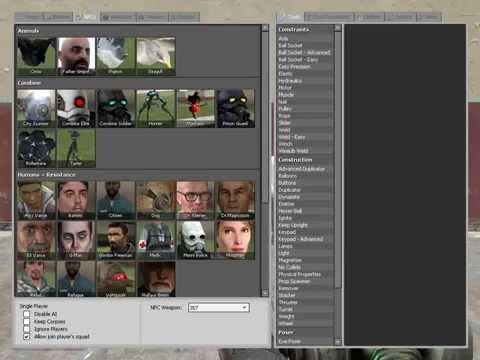This screenshot has height=360, width=480.
Task: Select the Prop Spawner tool
Action: pos(305,281)
